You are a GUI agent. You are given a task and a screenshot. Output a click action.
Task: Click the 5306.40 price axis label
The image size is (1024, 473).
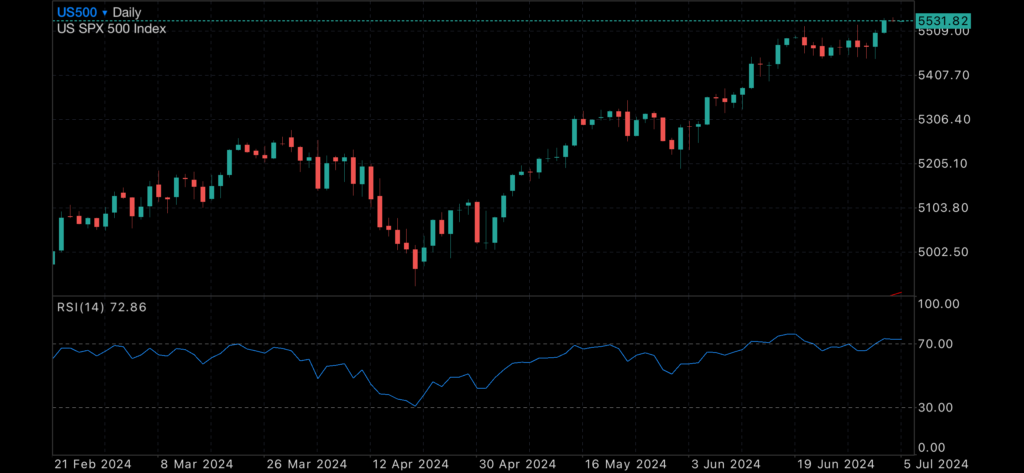(x=943, y=120)
